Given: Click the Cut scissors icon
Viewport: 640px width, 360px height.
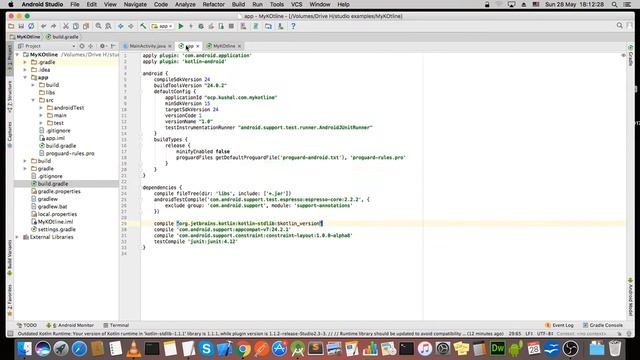Looking at the screenshot, I should [66, 26].
